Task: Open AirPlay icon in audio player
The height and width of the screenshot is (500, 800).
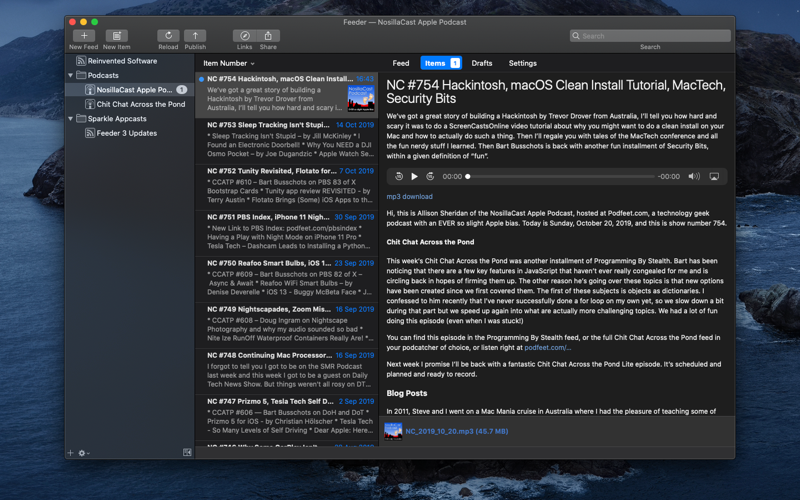Action: (x=714, y=177)
